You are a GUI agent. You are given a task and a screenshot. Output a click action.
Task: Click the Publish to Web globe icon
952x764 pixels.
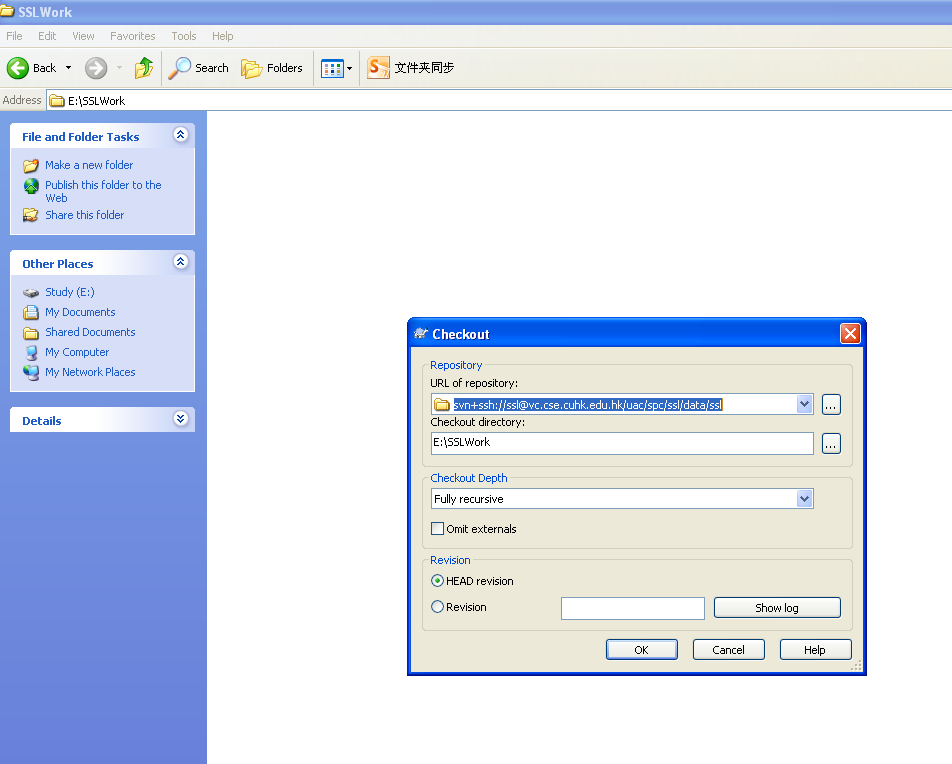[x=31, y=186]
